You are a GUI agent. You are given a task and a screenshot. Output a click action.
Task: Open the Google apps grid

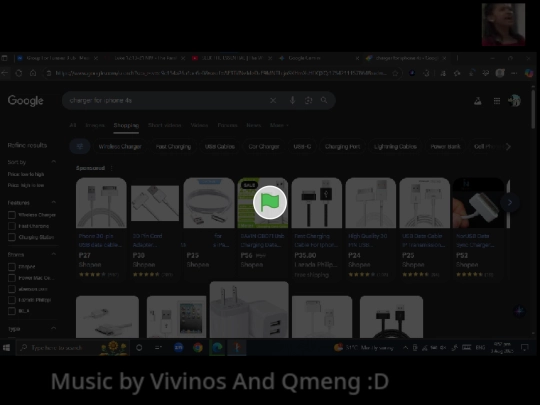pyautogui.click(x=497, y=101)
